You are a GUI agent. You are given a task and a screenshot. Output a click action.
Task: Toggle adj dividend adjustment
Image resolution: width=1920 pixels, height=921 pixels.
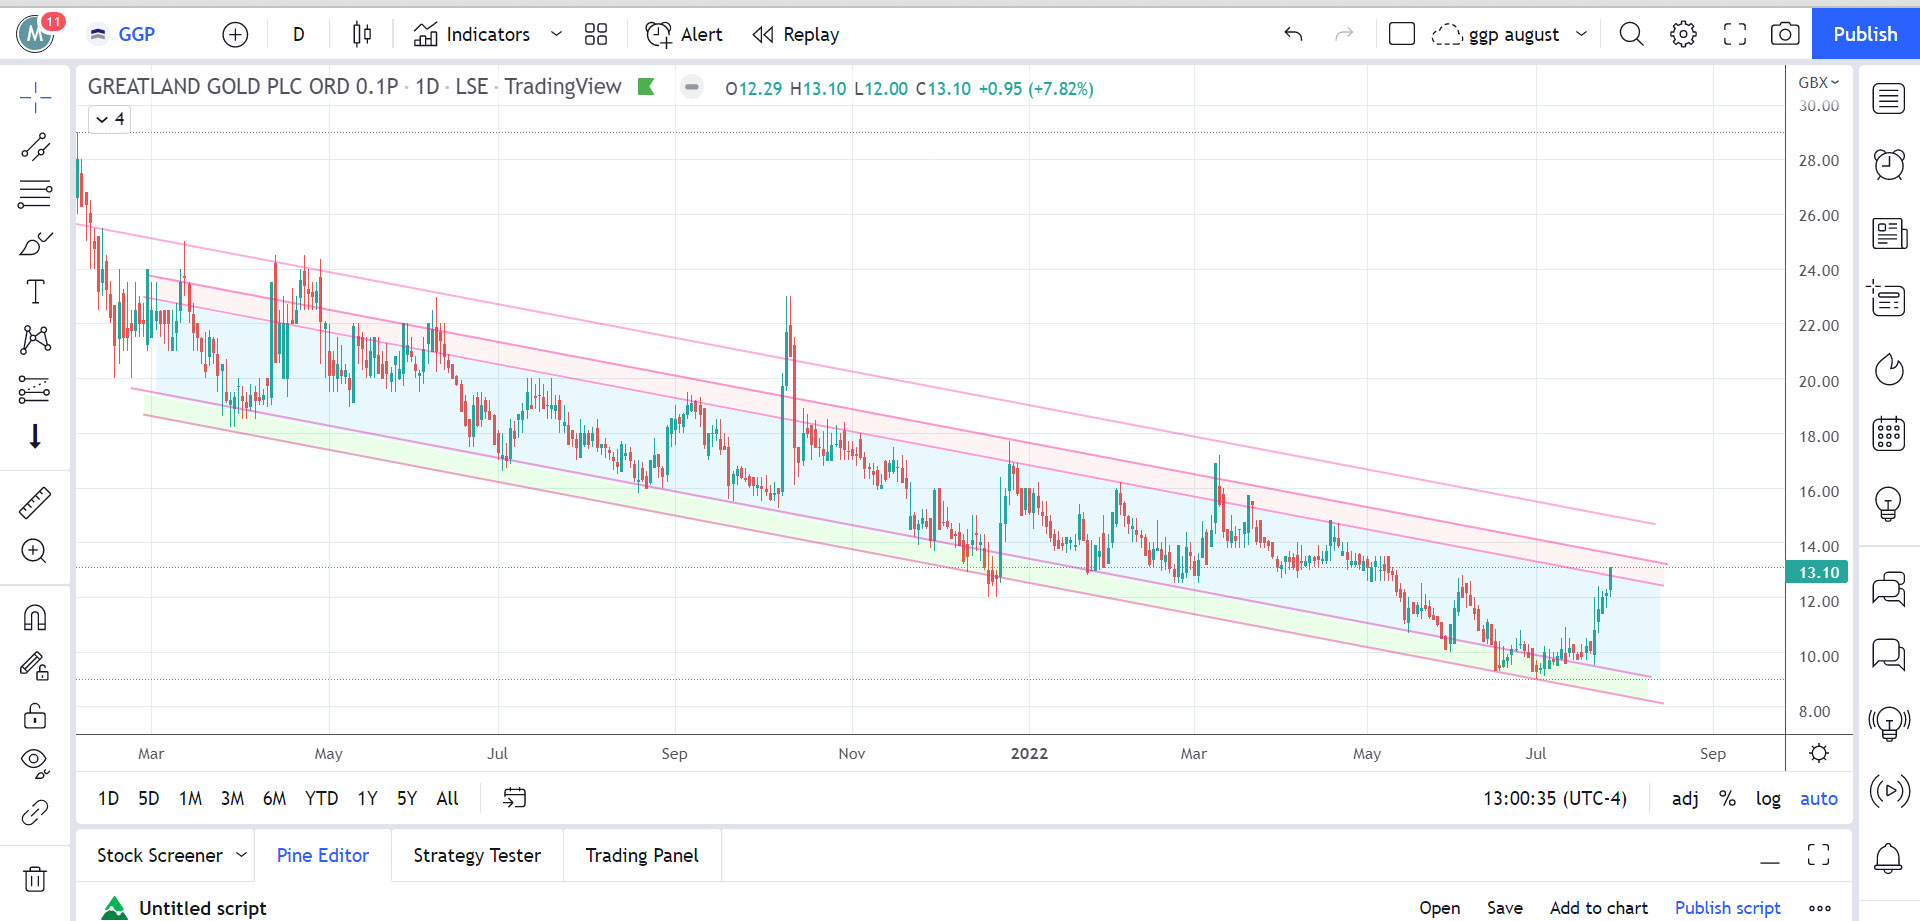(1685, 798)
